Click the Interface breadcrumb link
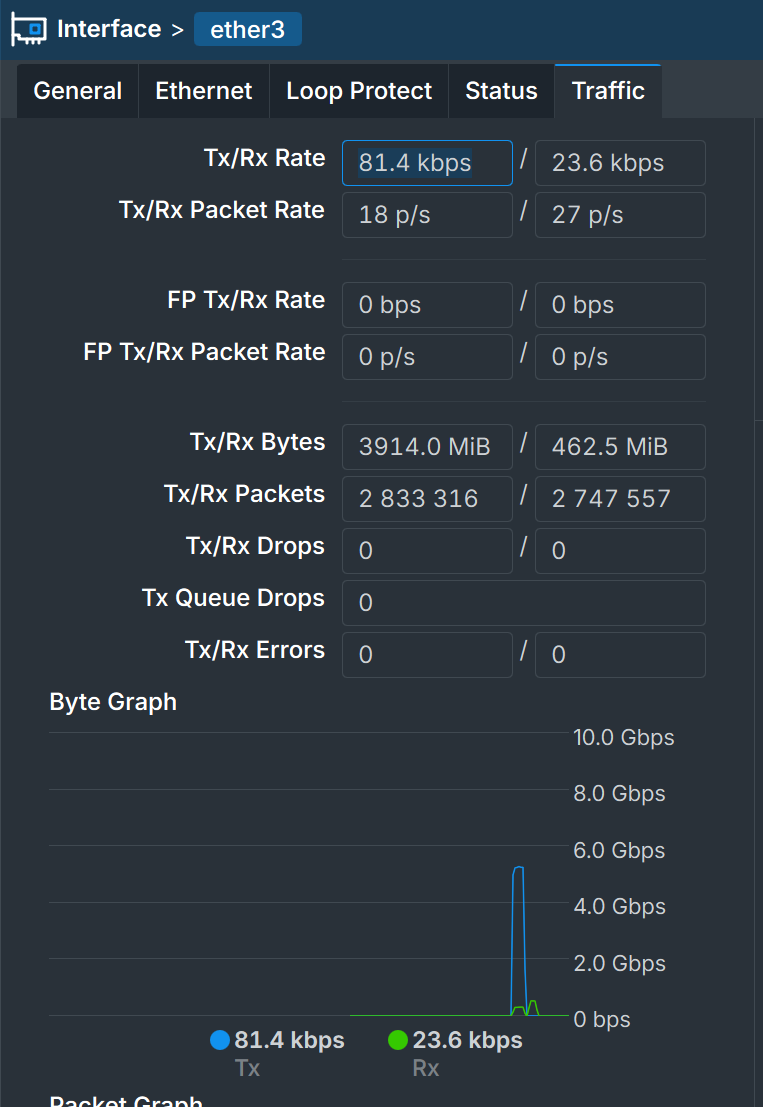The image size is (763, 1107). coord(109,29)
